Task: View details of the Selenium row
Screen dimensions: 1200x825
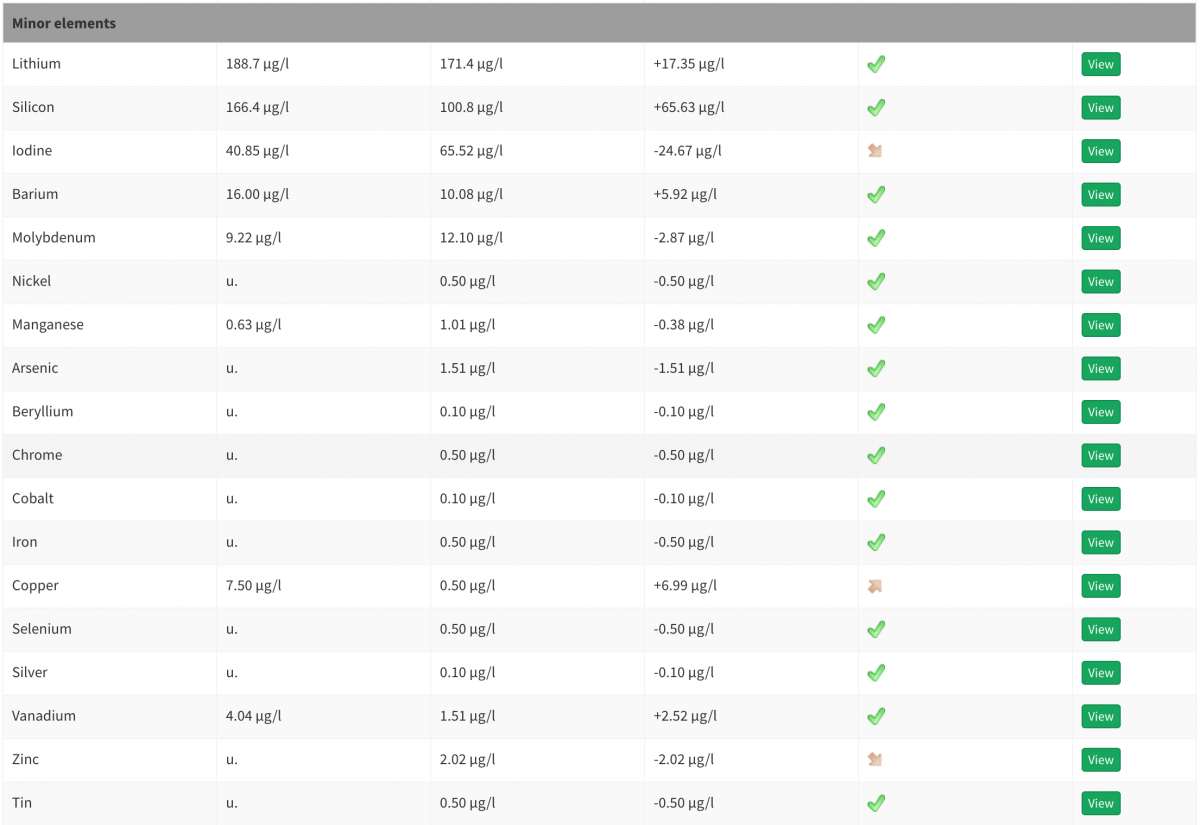Action: click(1100, 629)
